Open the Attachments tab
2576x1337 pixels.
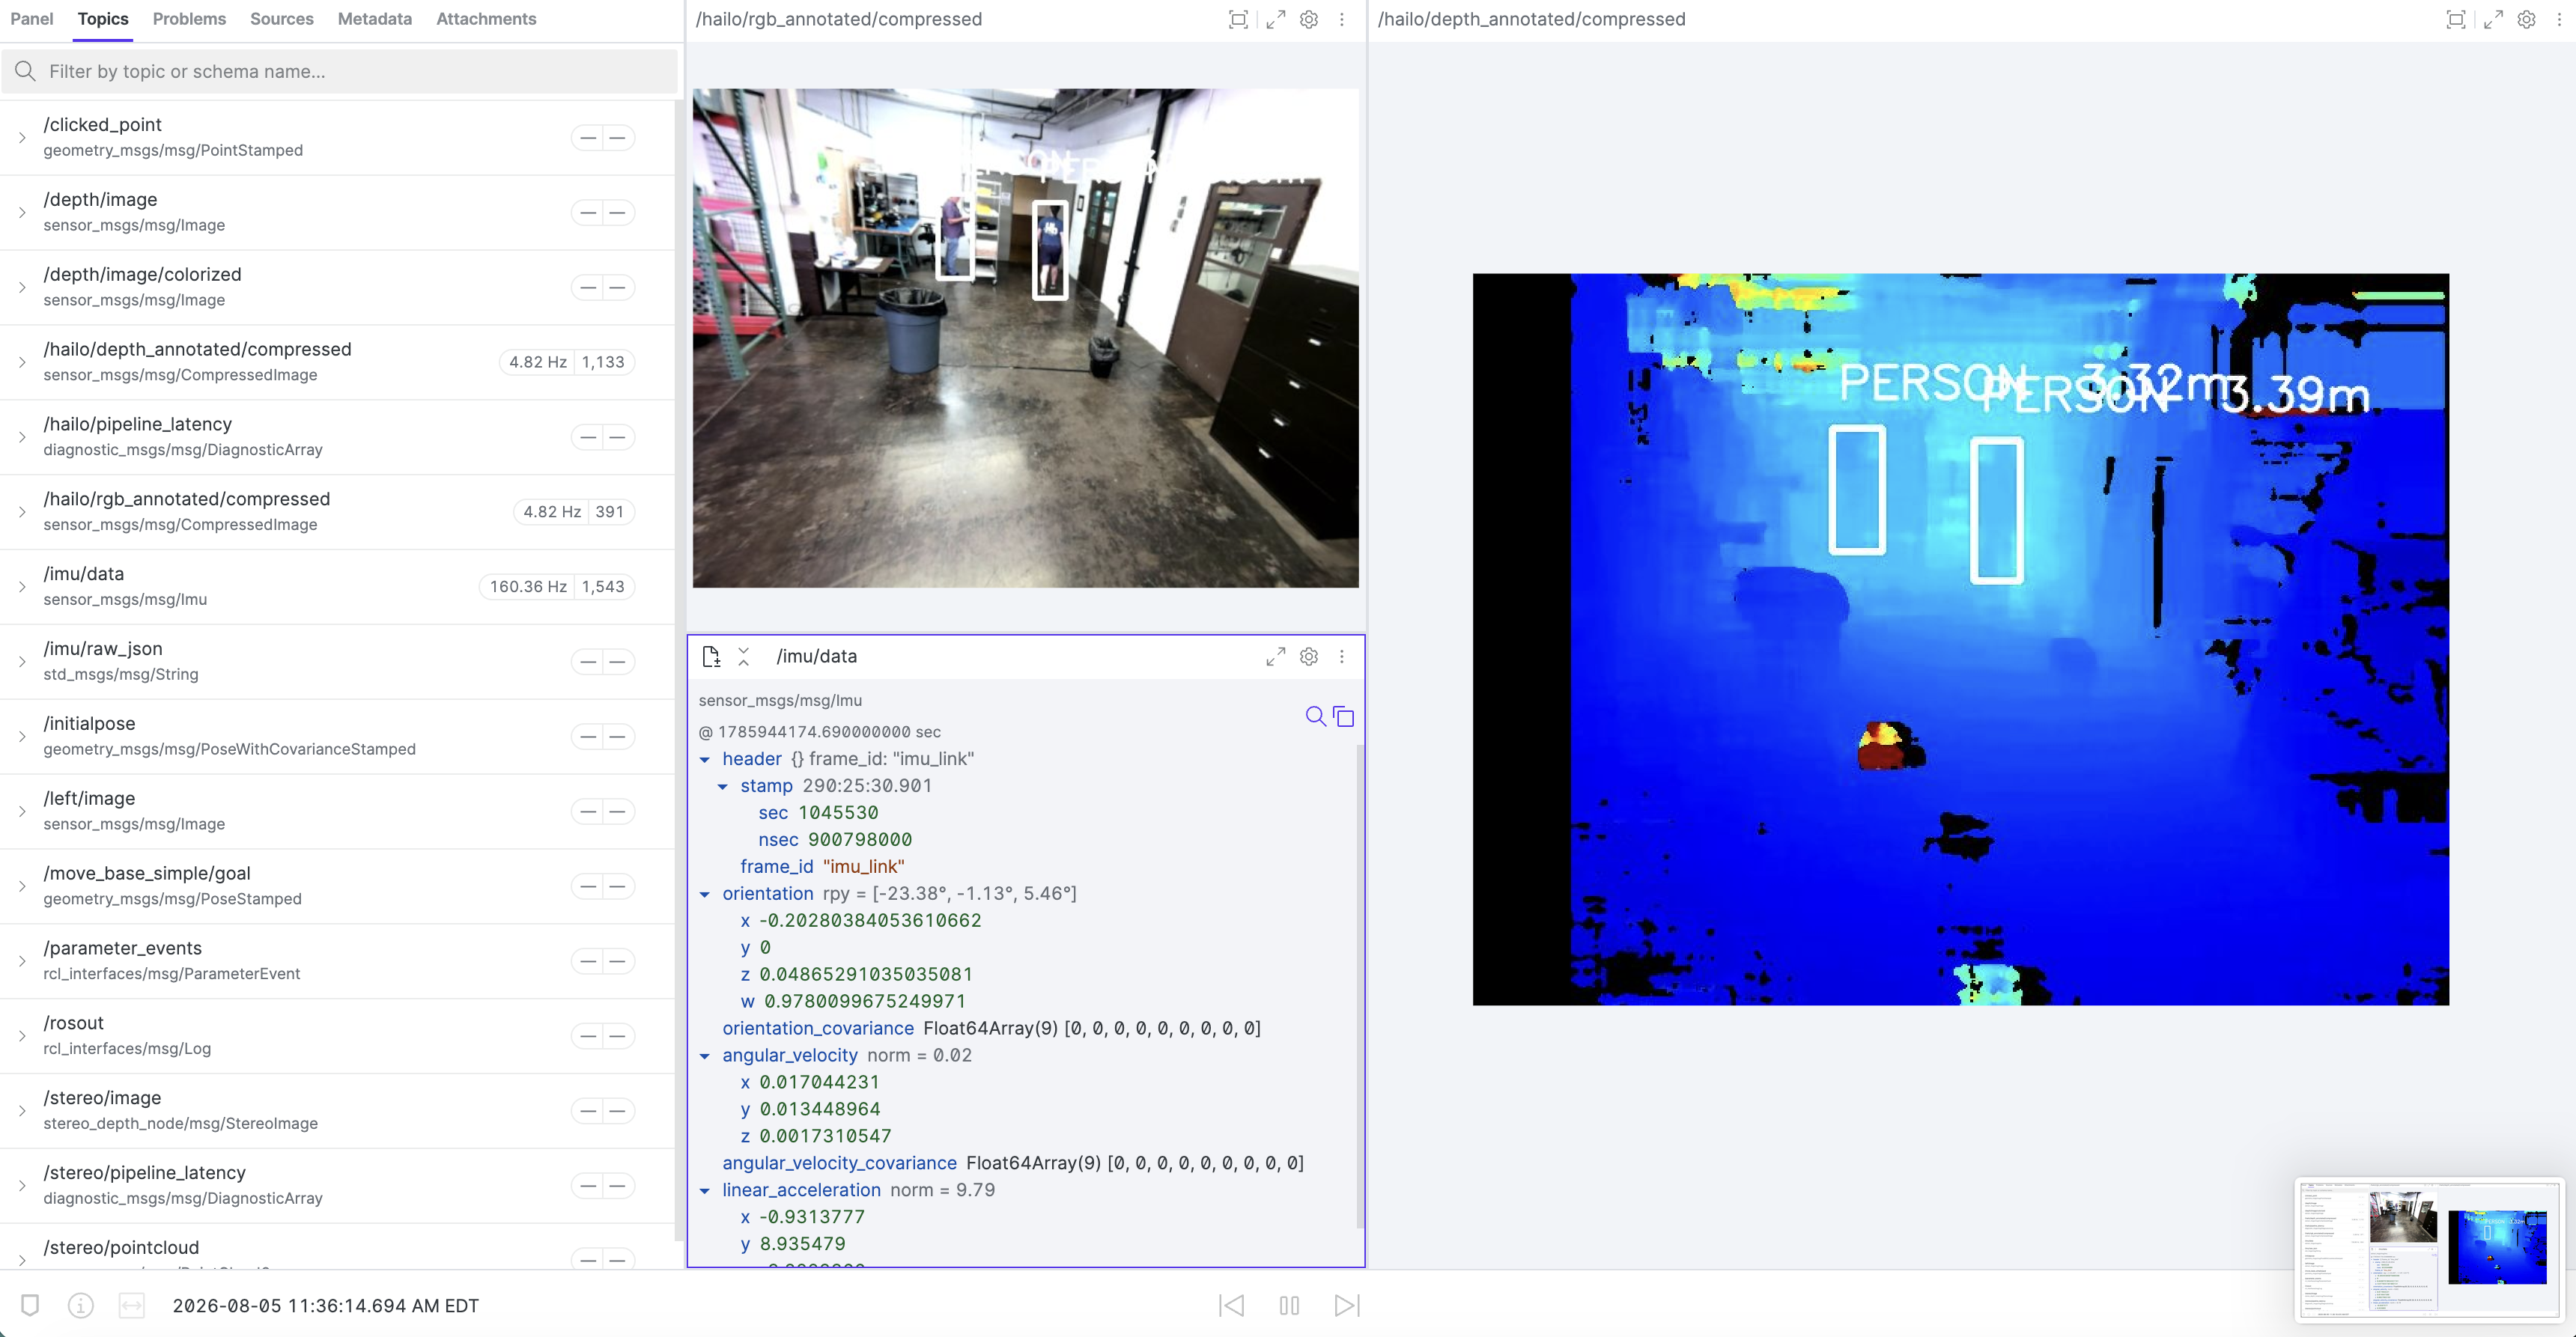[486, 19]
